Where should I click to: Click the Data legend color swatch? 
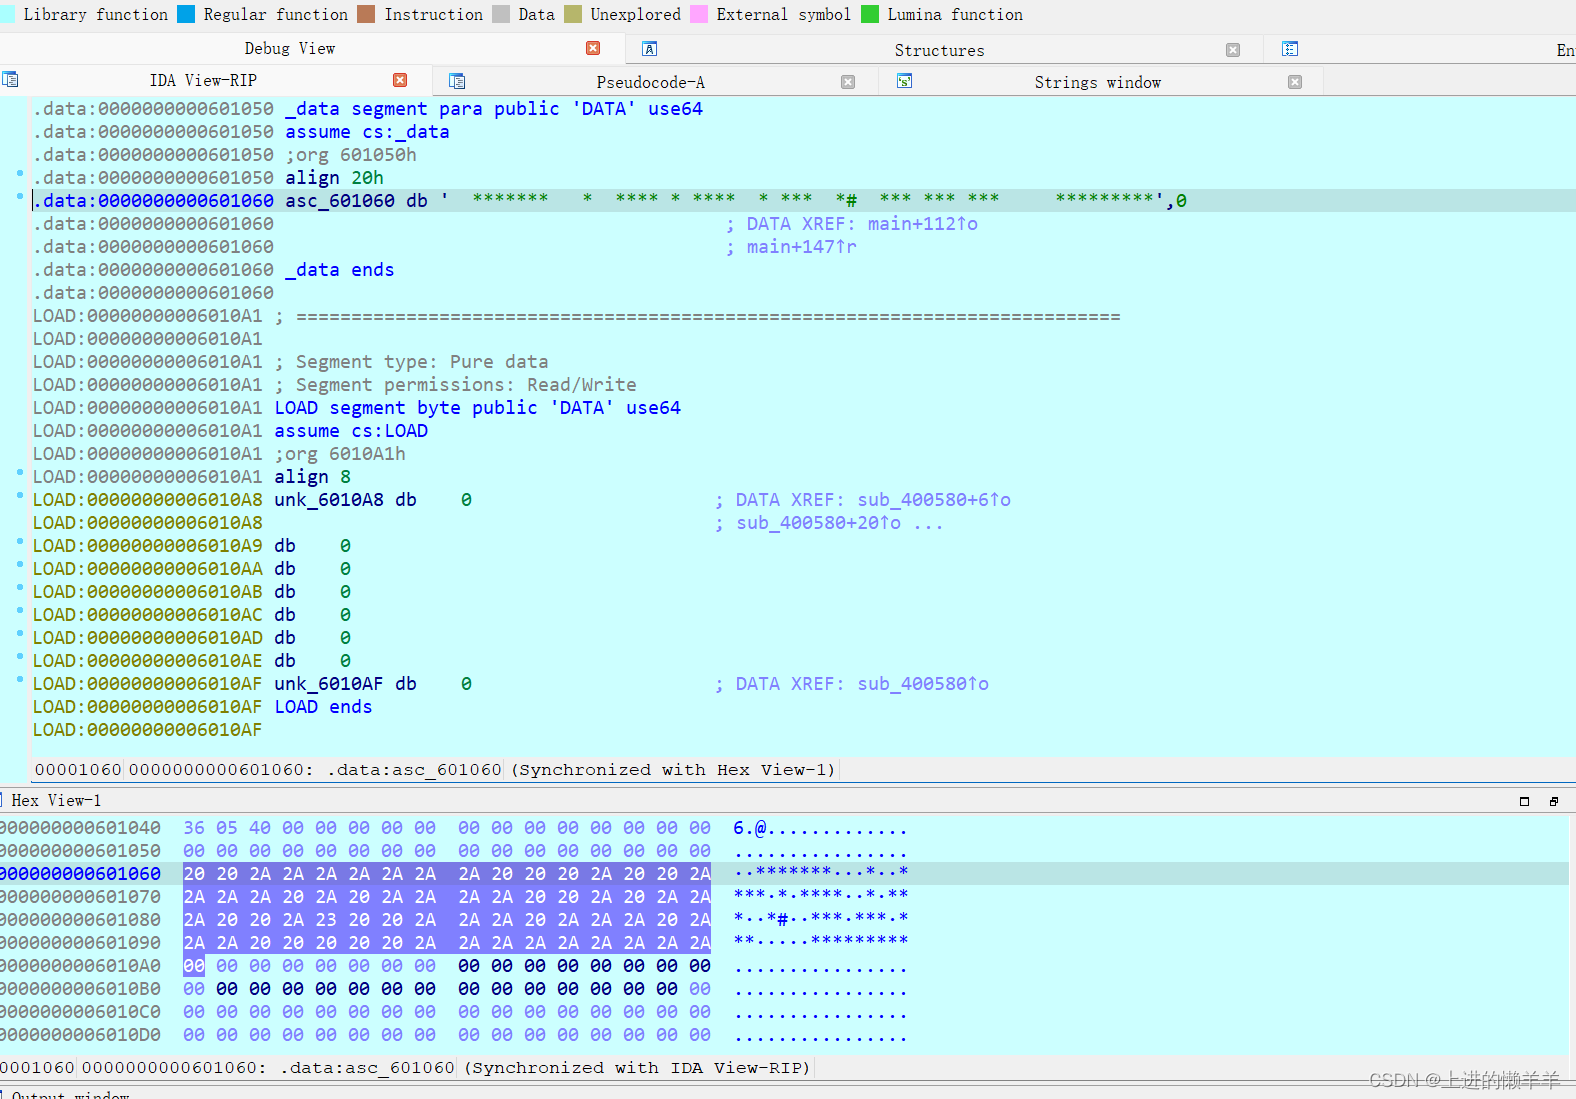(x=501, y=14)
